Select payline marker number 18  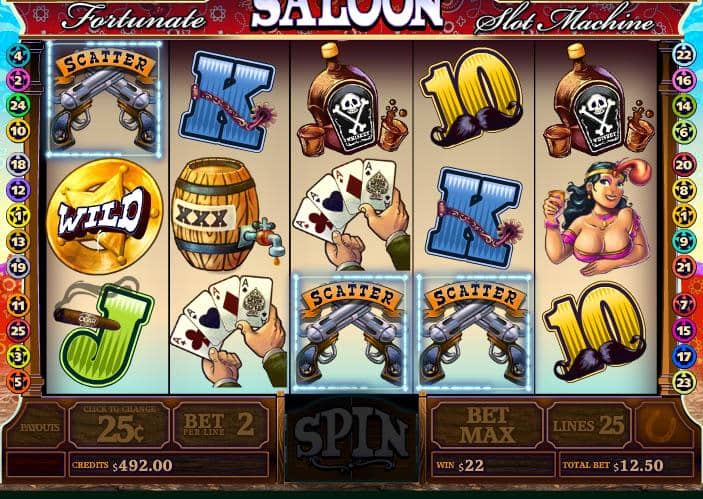click(18, 165)
